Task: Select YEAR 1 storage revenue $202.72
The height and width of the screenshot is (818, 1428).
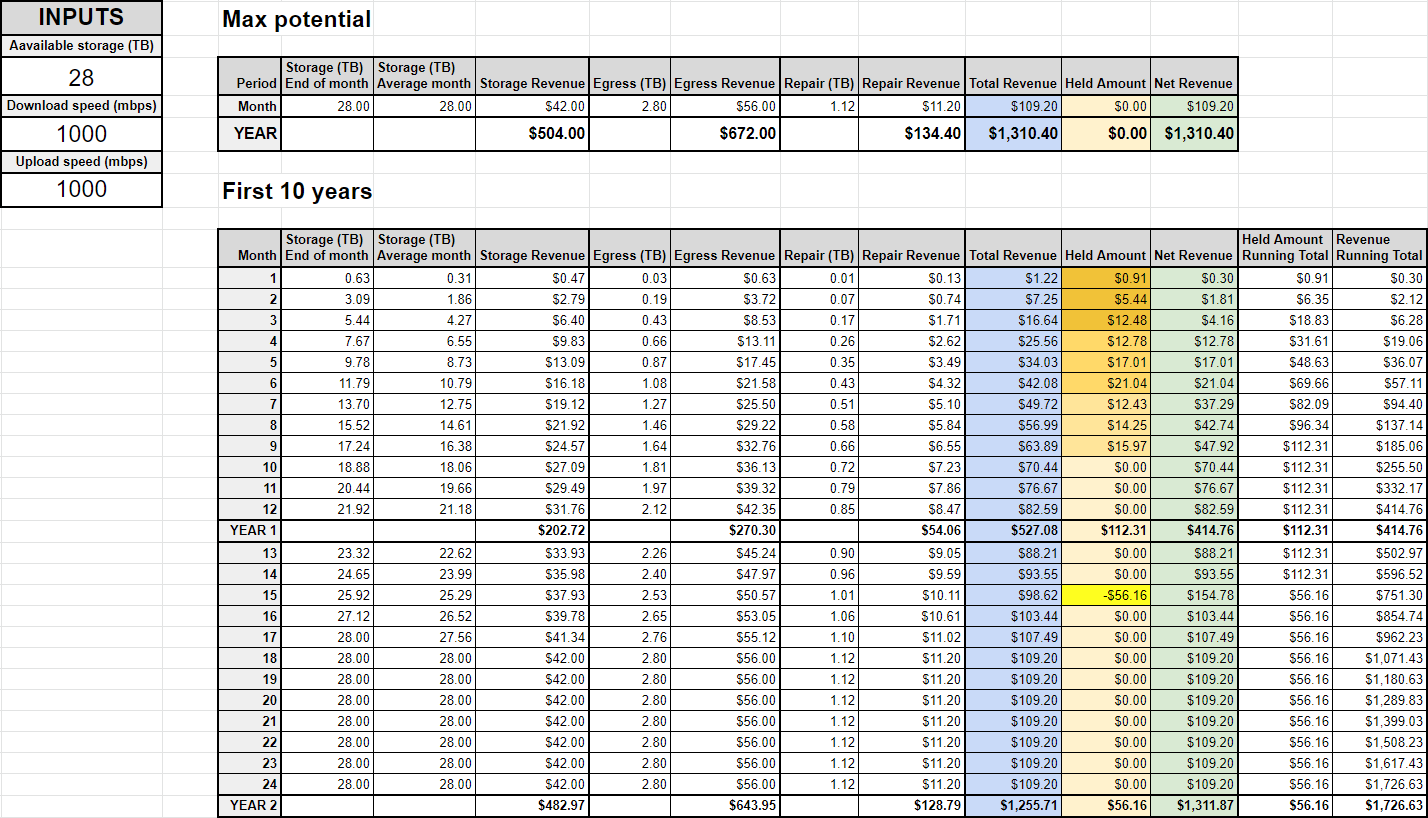Action: (x=532, y=530)
